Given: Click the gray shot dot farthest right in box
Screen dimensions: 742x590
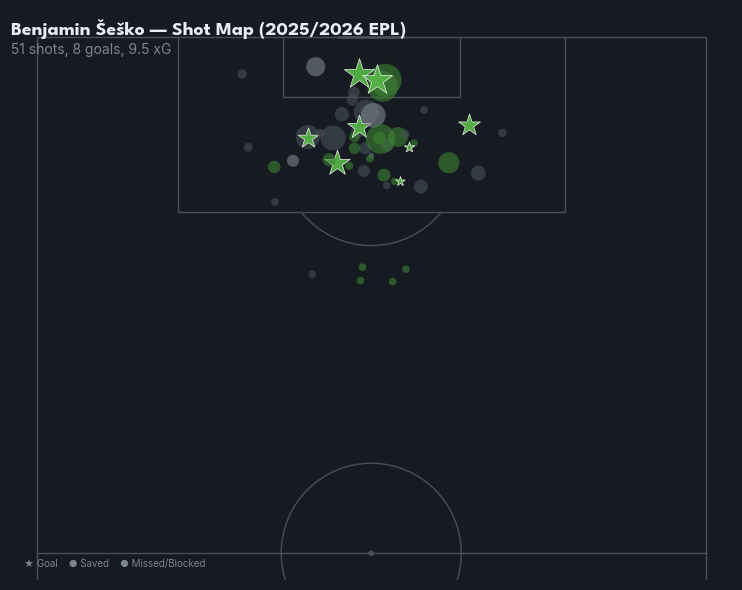Looking at the screenshot, I should tap(502, 133).
